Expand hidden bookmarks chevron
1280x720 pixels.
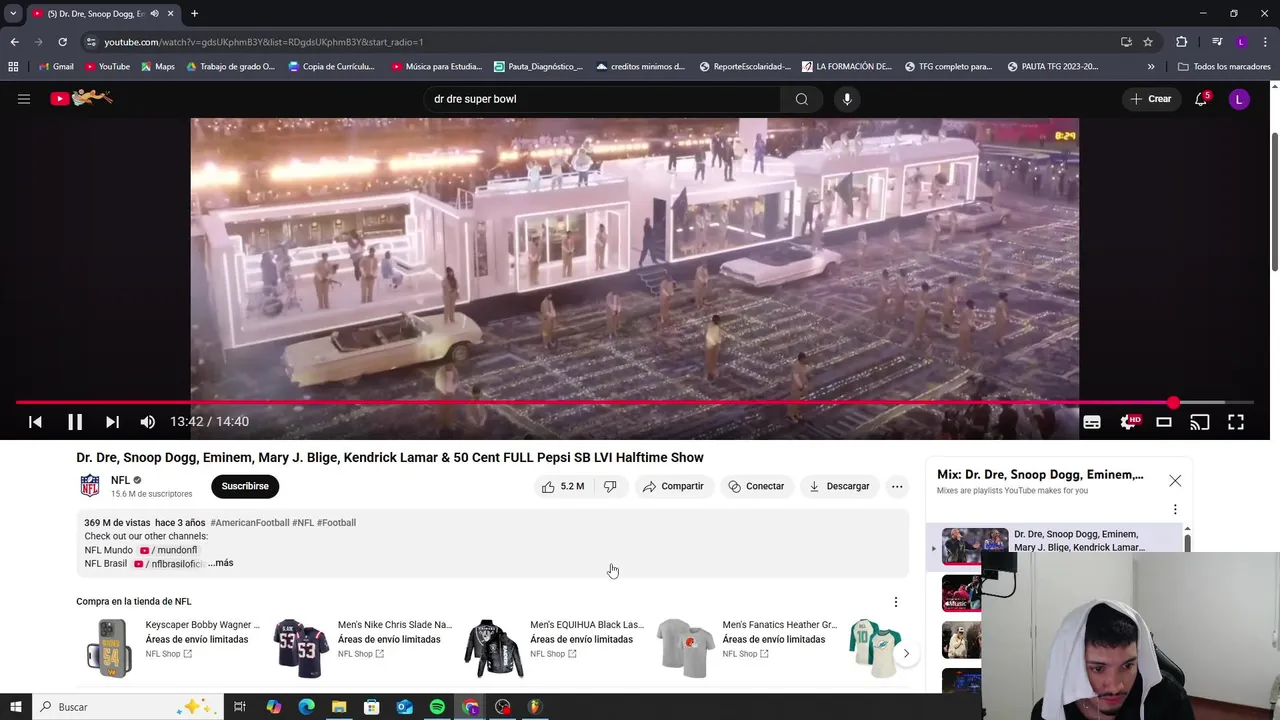click(x=1151, y=67)
